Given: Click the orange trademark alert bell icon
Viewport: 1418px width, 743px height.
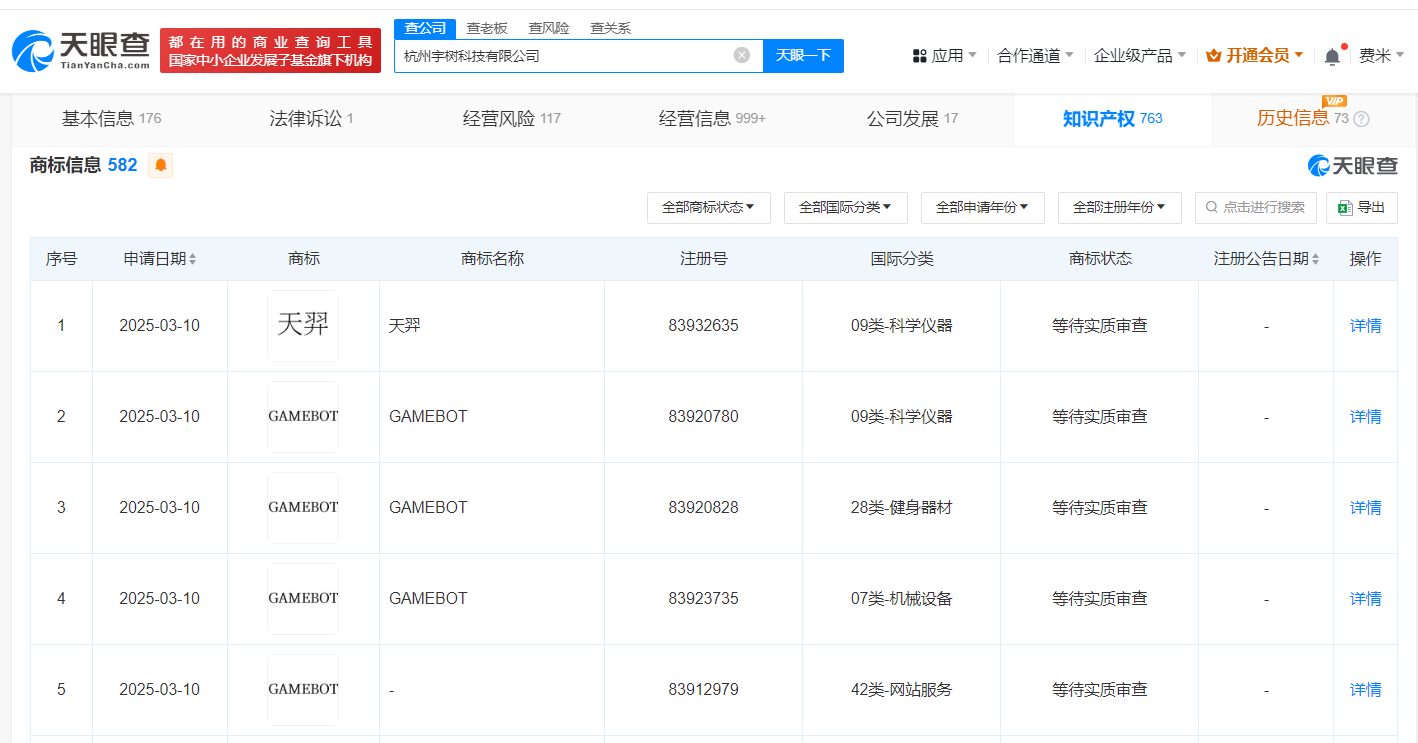Looking at the screenshot, I should tap(161, 165).
